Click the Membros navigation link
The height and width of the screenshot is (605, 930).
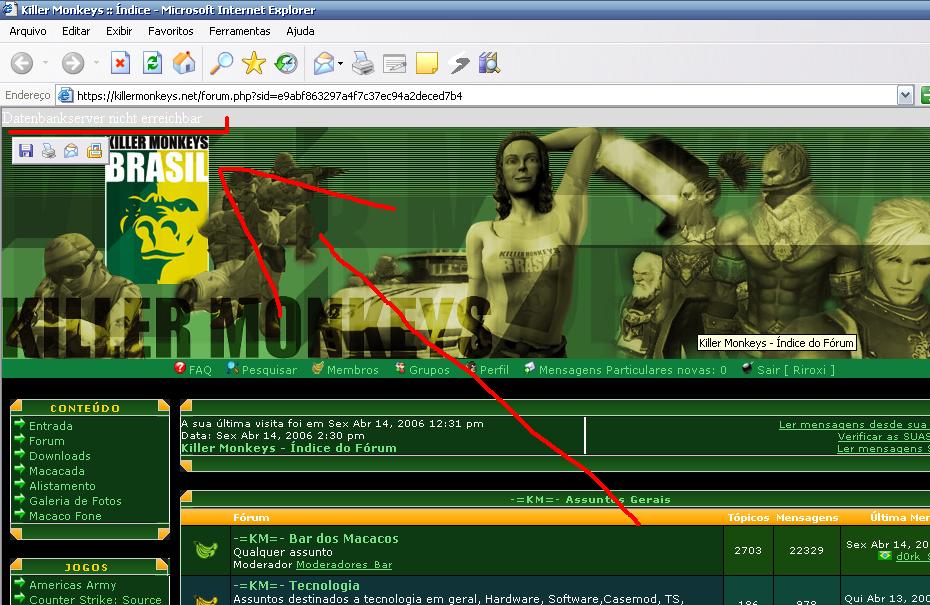click(353, 370)
